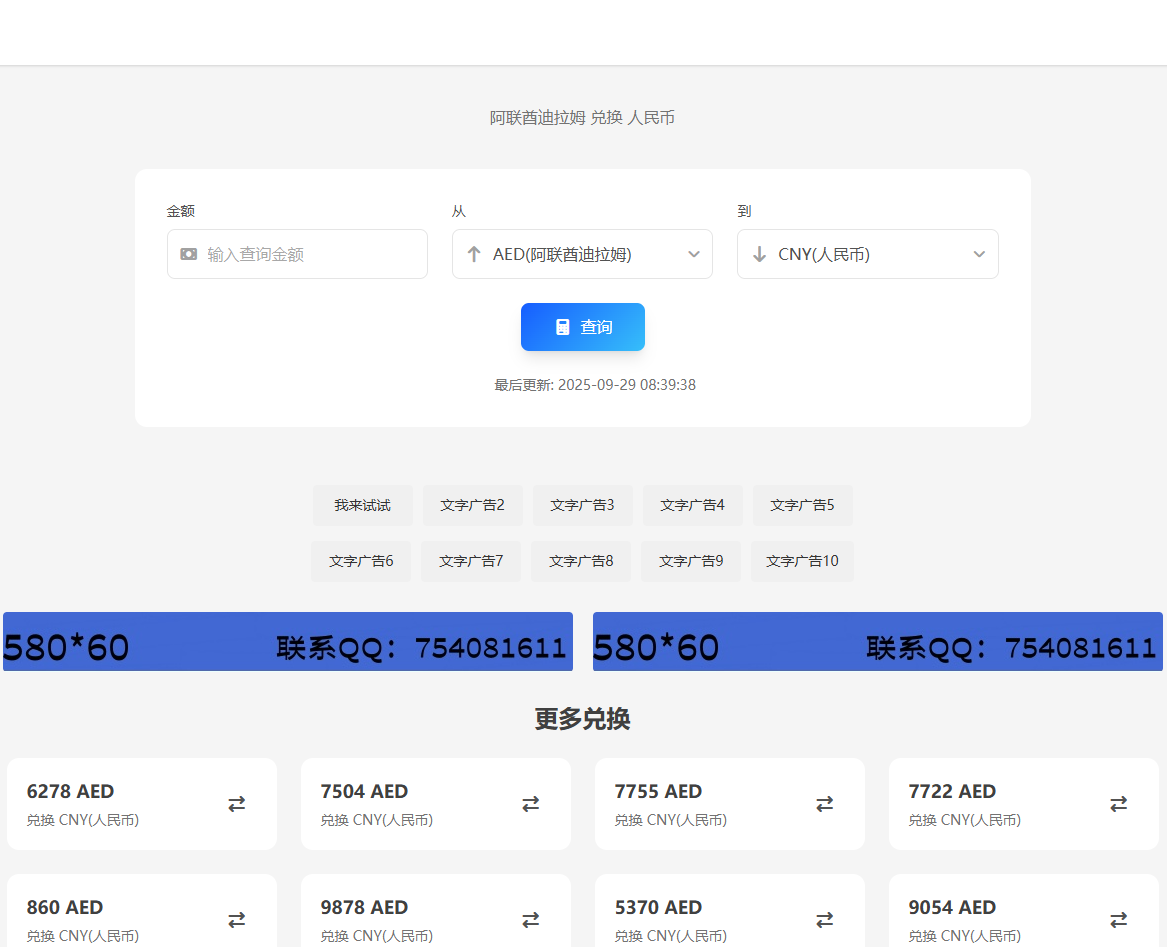The height and width of the screenshot is (947, 1167).
Task: Click the right 580*60 banner ad
Action: coord(877,642)
